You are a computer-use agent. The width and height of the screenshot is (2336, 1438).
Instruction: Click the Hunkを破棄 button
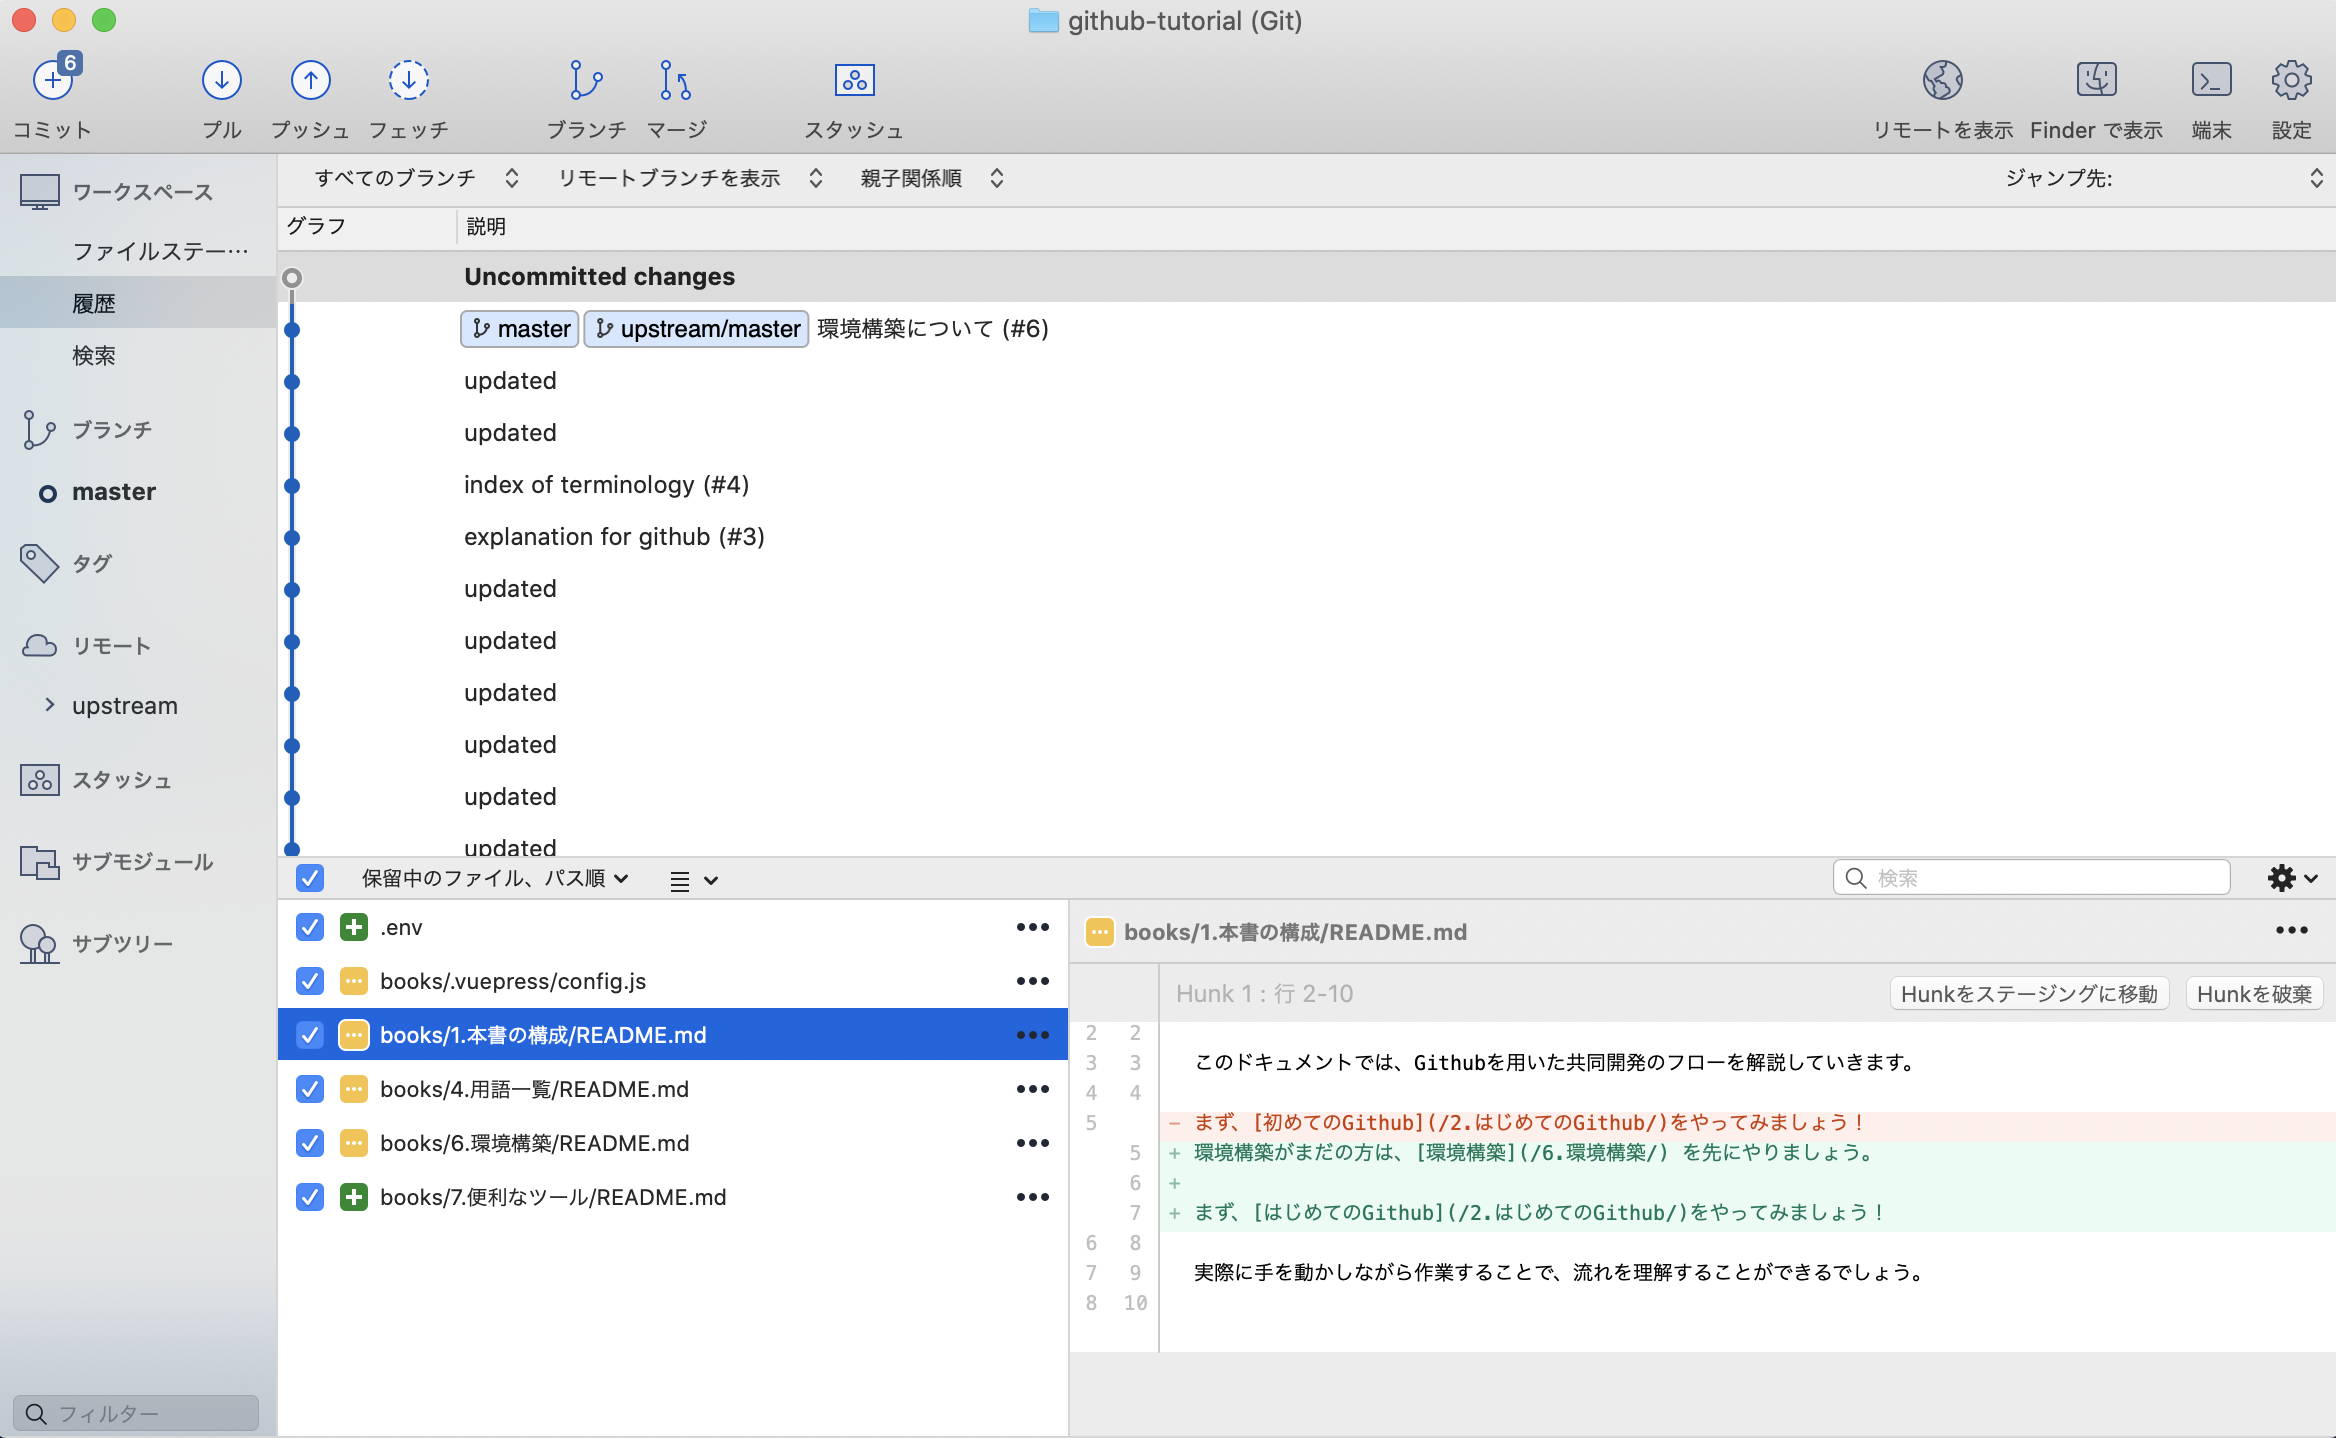(2253, 993)
